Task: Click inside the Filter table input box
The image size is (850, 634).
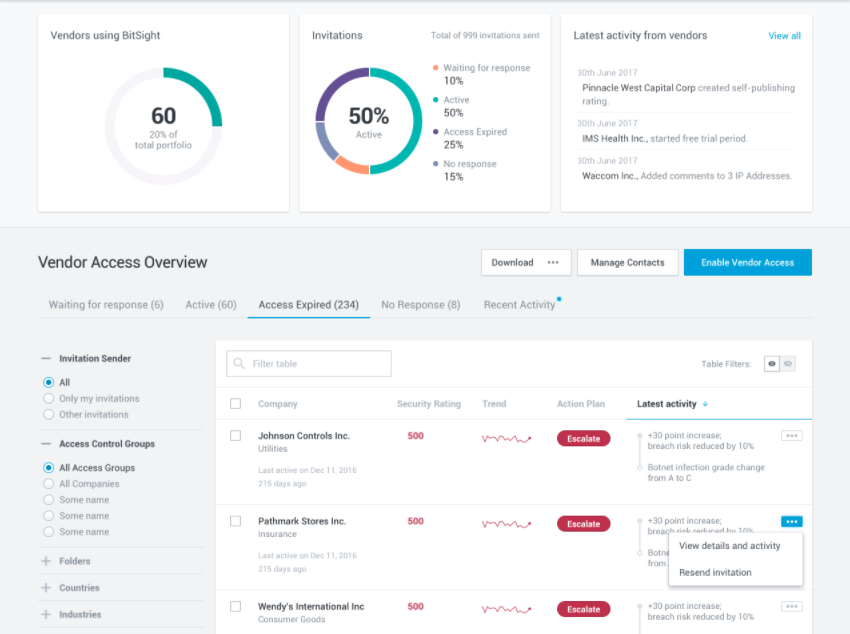Action: click(x=310, y=363)
